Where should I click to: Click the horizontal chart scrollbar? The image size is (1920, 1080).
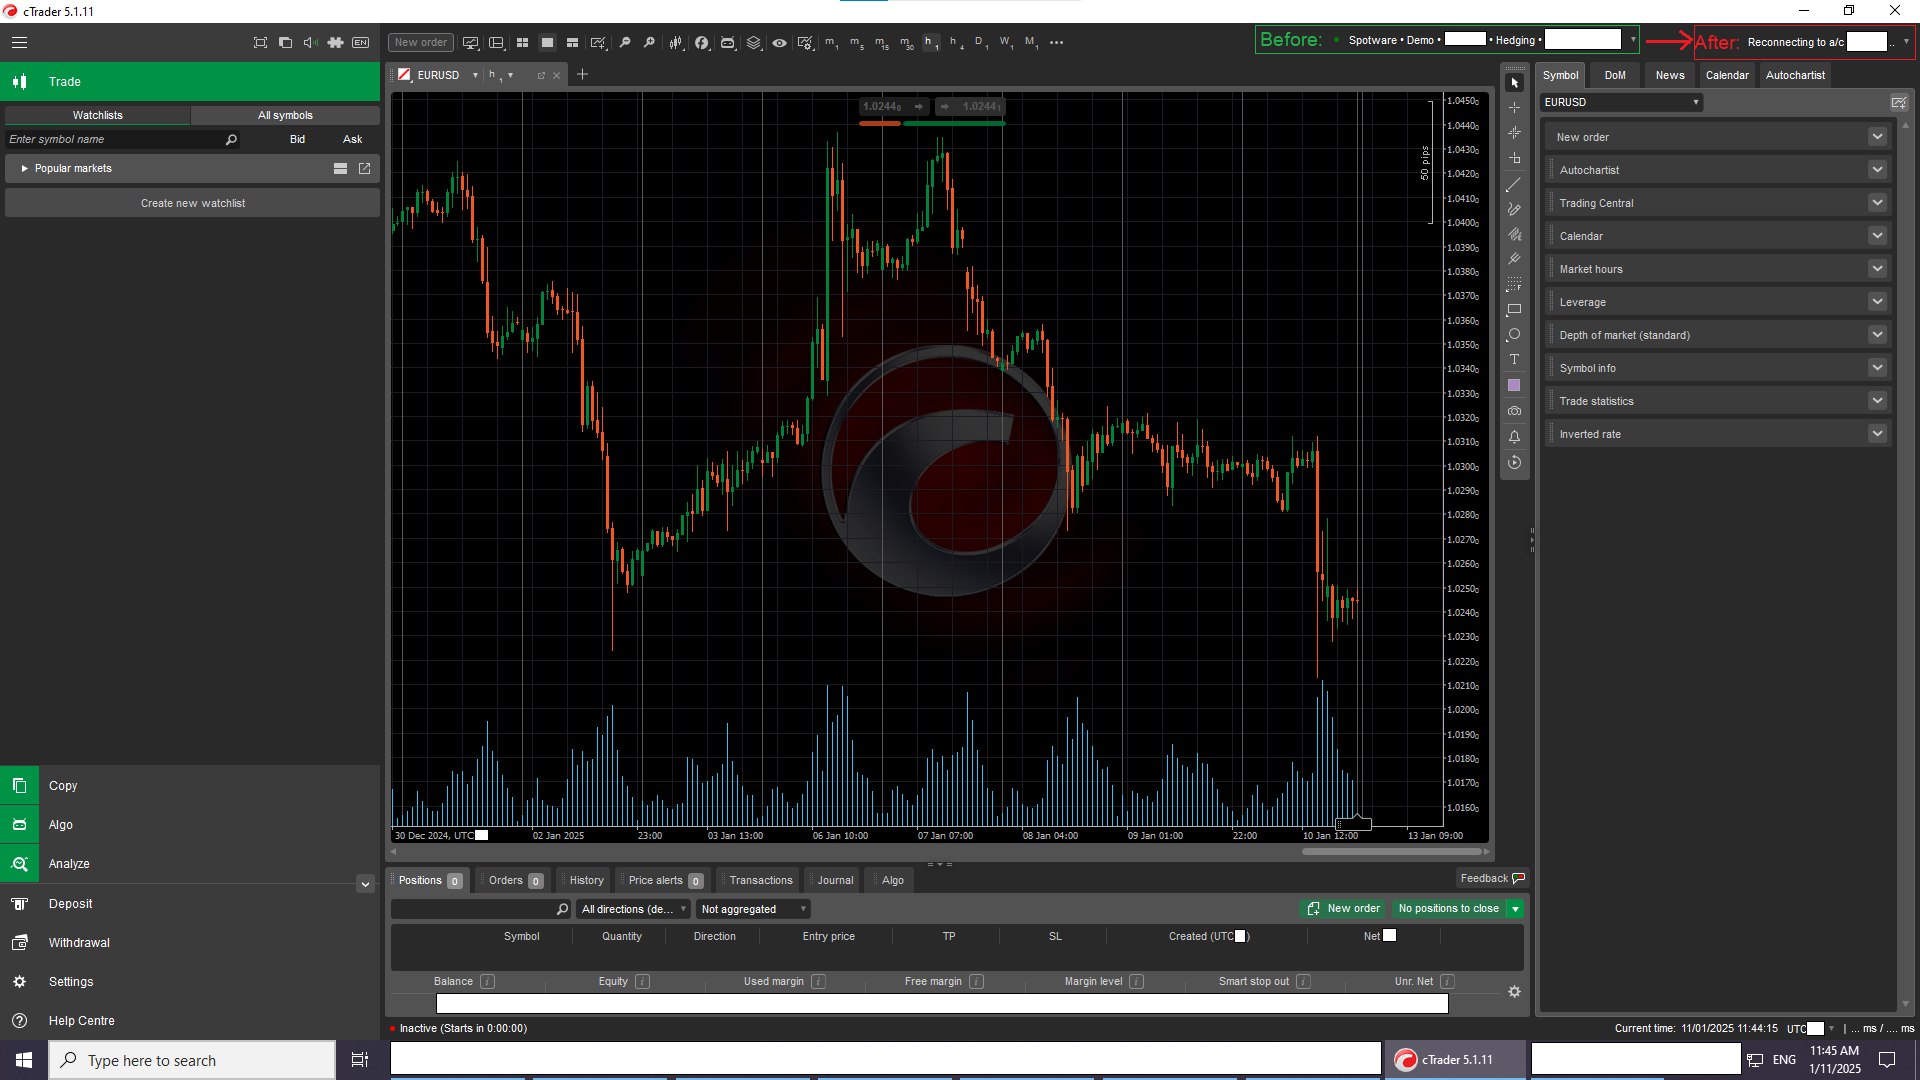[x=1391, y=852]
